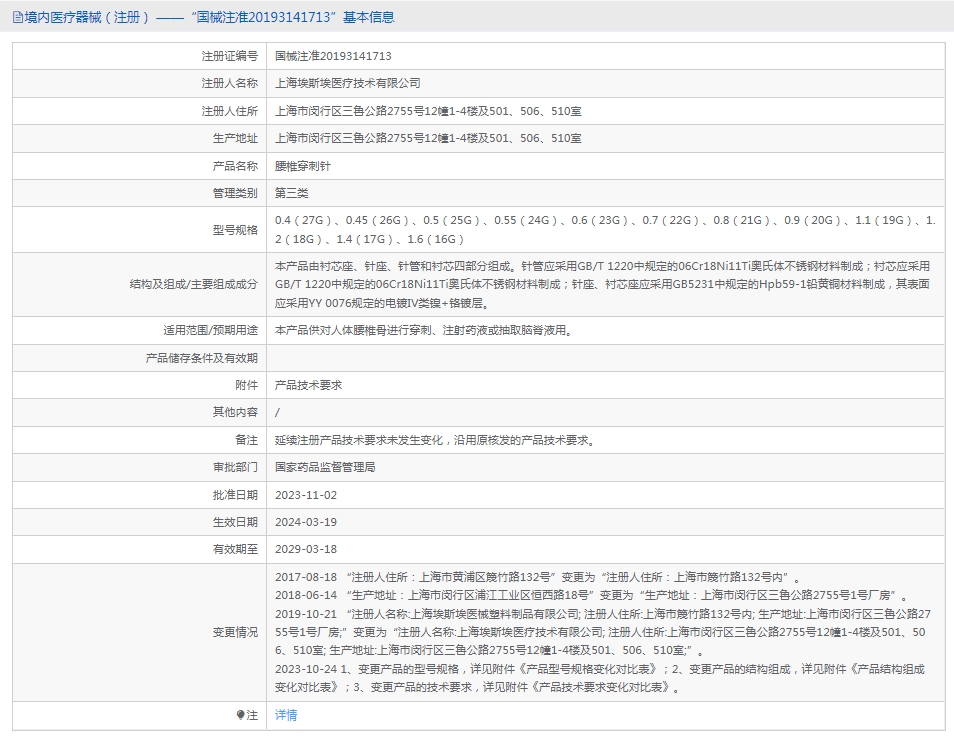Click the 型号规格 row label
The width and height of the screenshot is (954, 739).
tap(235, 230)
